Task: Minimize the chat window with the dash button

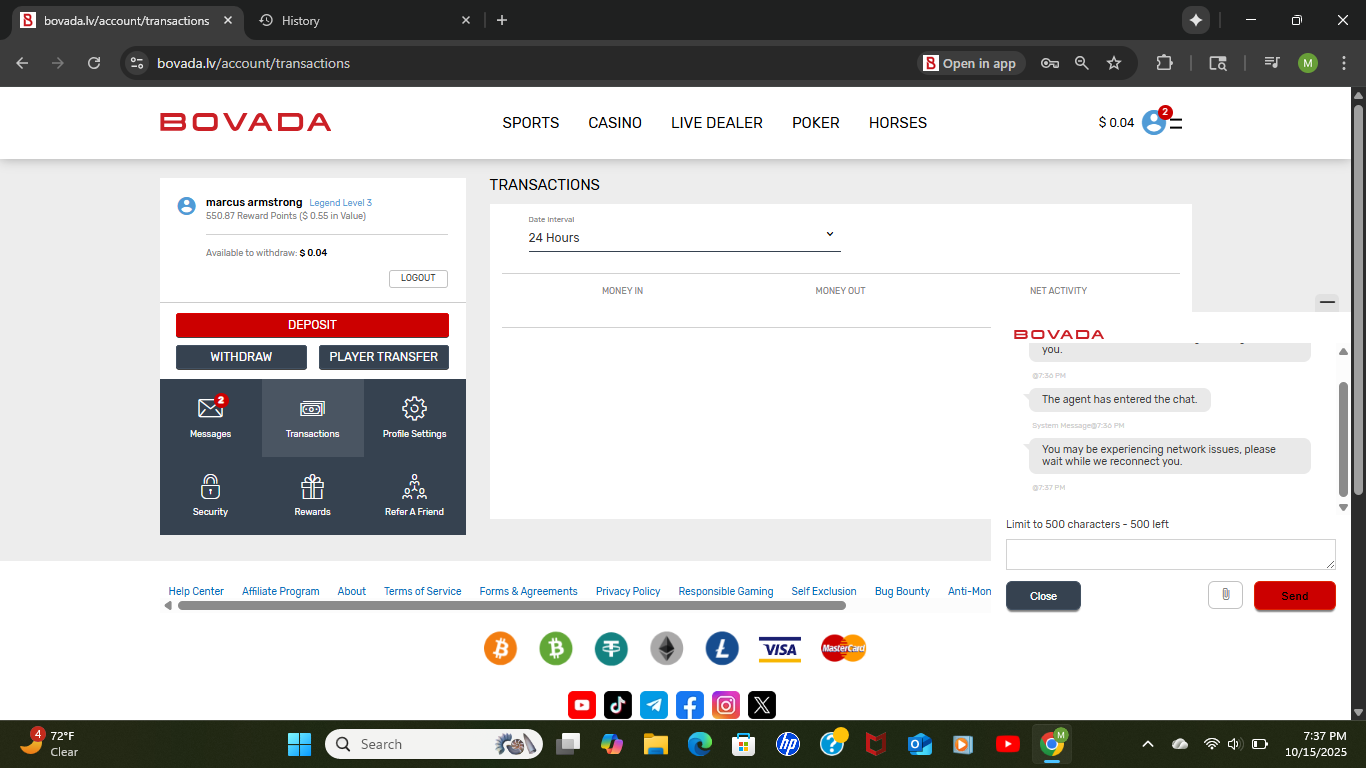Action: 1327,301
